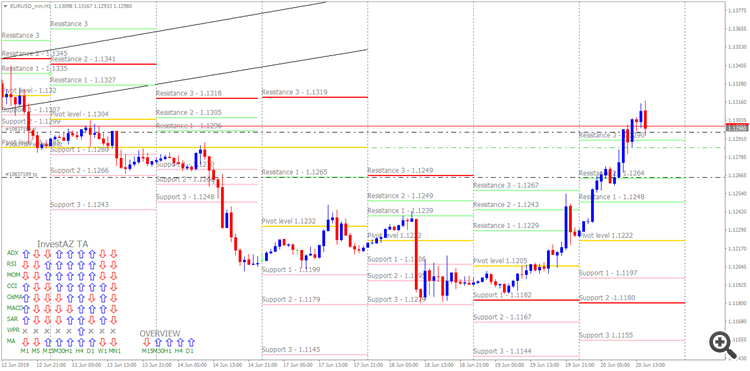Click the MA M1 red down arrow
Viewport: 750px width, 371px height.
click(26, 342)
